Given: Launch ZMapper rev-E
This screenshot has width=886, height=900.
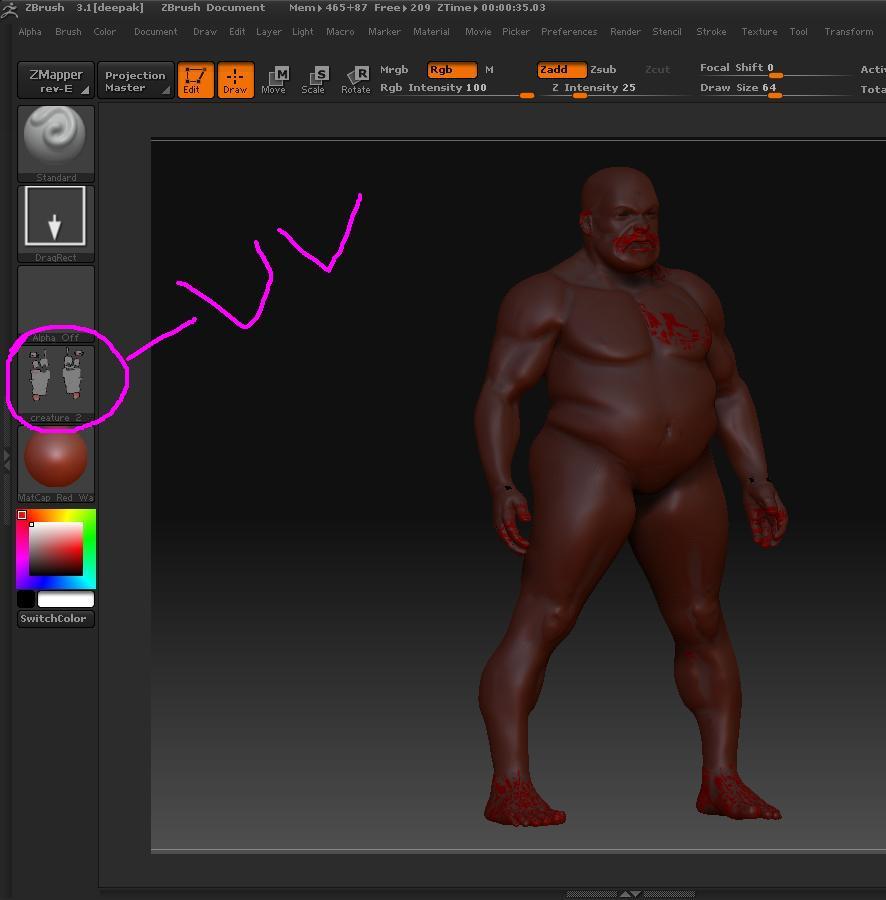Looking at the screenshot, I should click(x=56, y=80).
